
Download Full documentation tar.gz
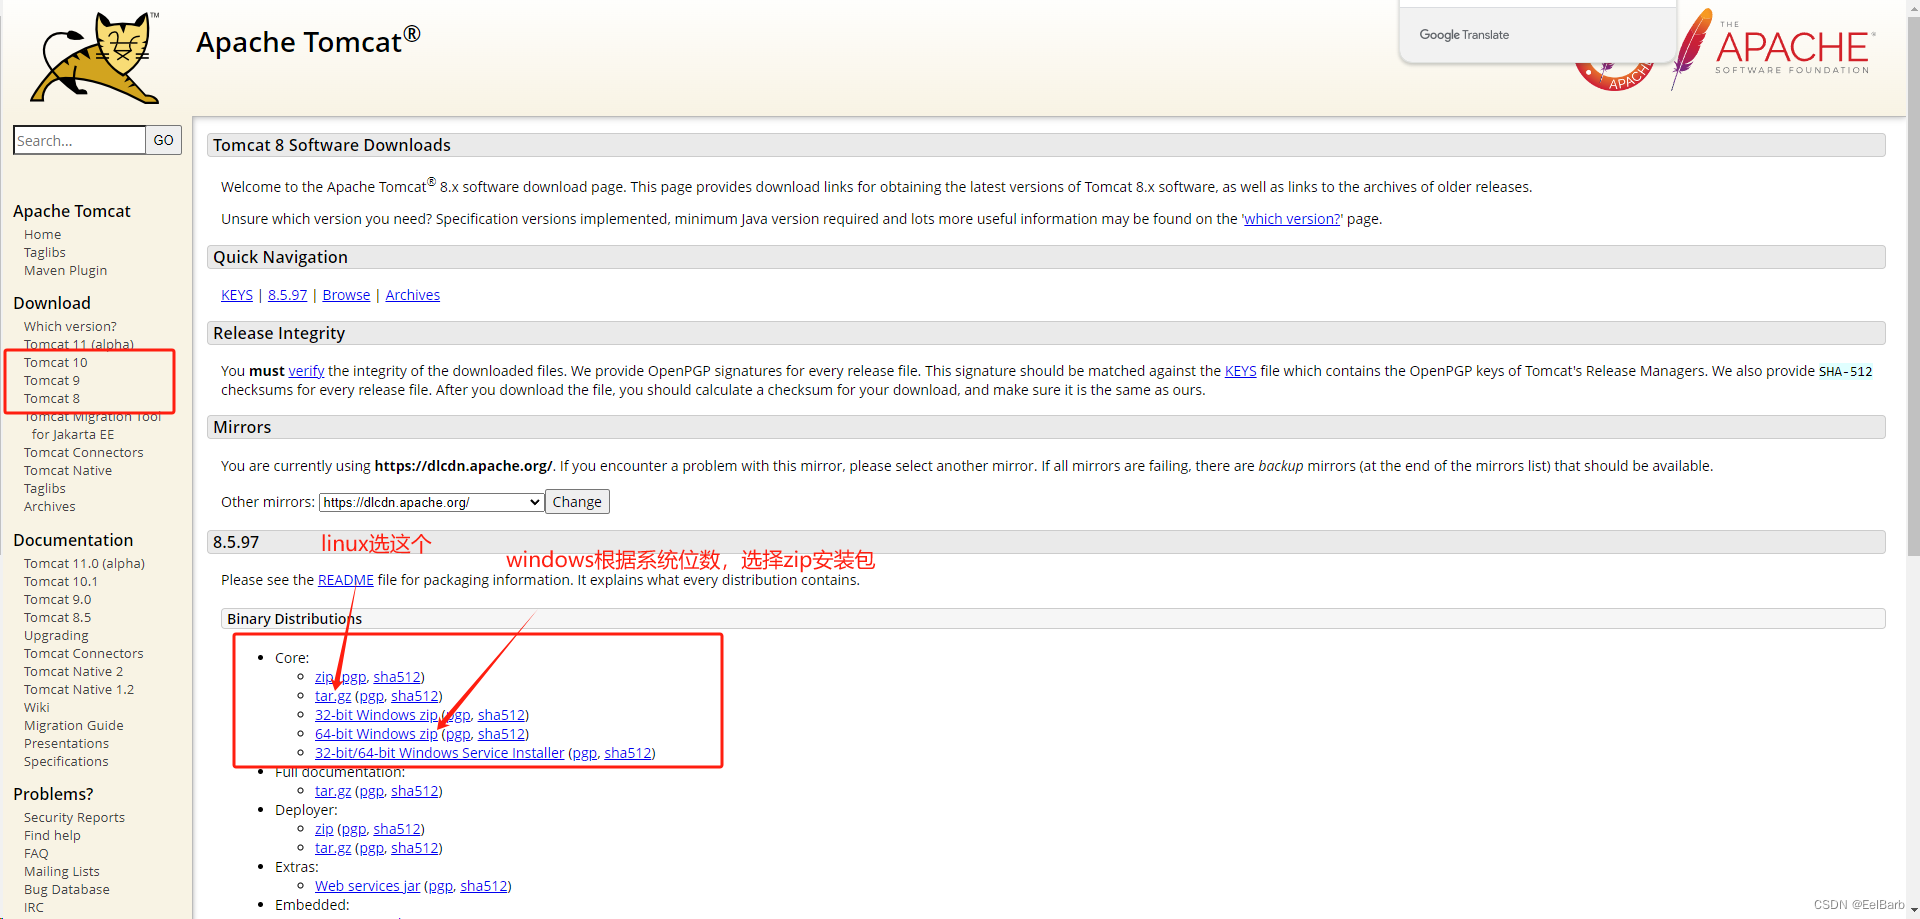click(333, 791)
